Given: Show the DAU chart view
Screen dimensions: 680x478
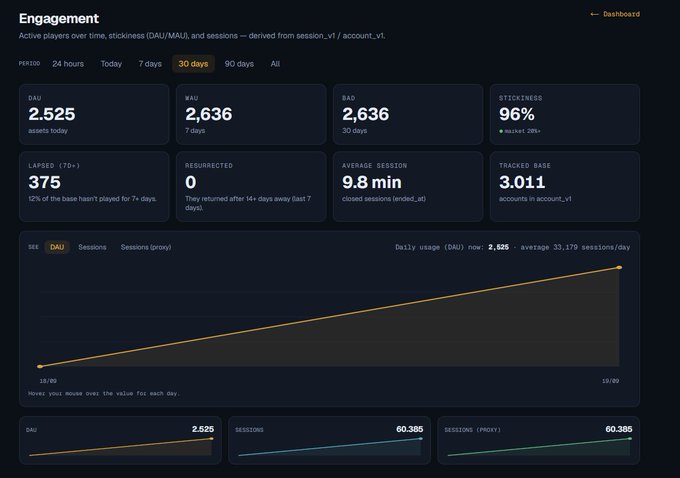Looking at the screenshot, I should click(57, 247).
